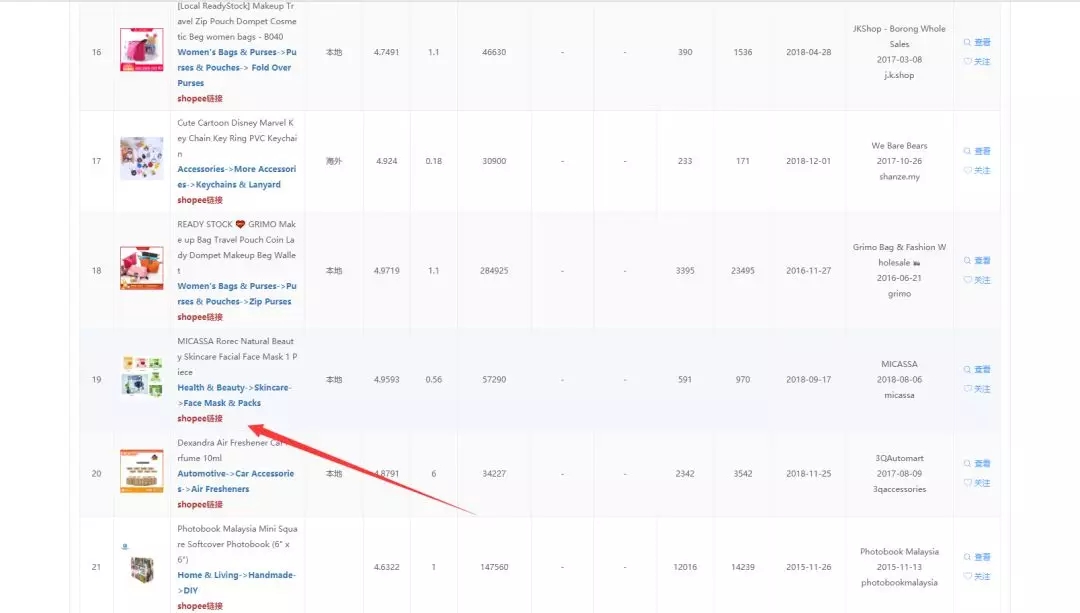Screen dimensions: 1080x613
Task: Open the shopee链接 link for MICASSA face mask
Action: click(x=200, y=419)
